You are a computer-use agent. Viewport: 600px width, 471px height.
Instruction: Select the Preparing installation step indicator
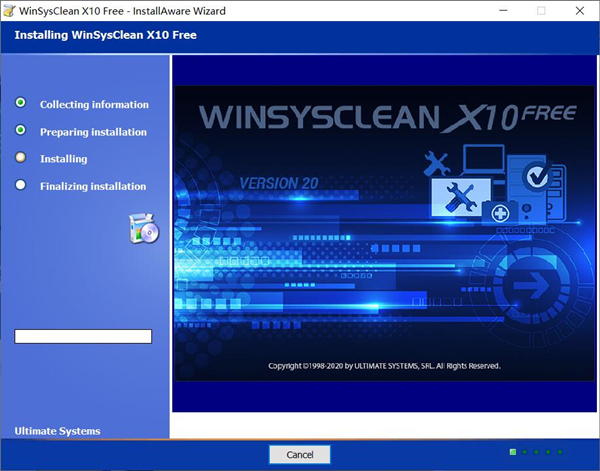point(21,130)
